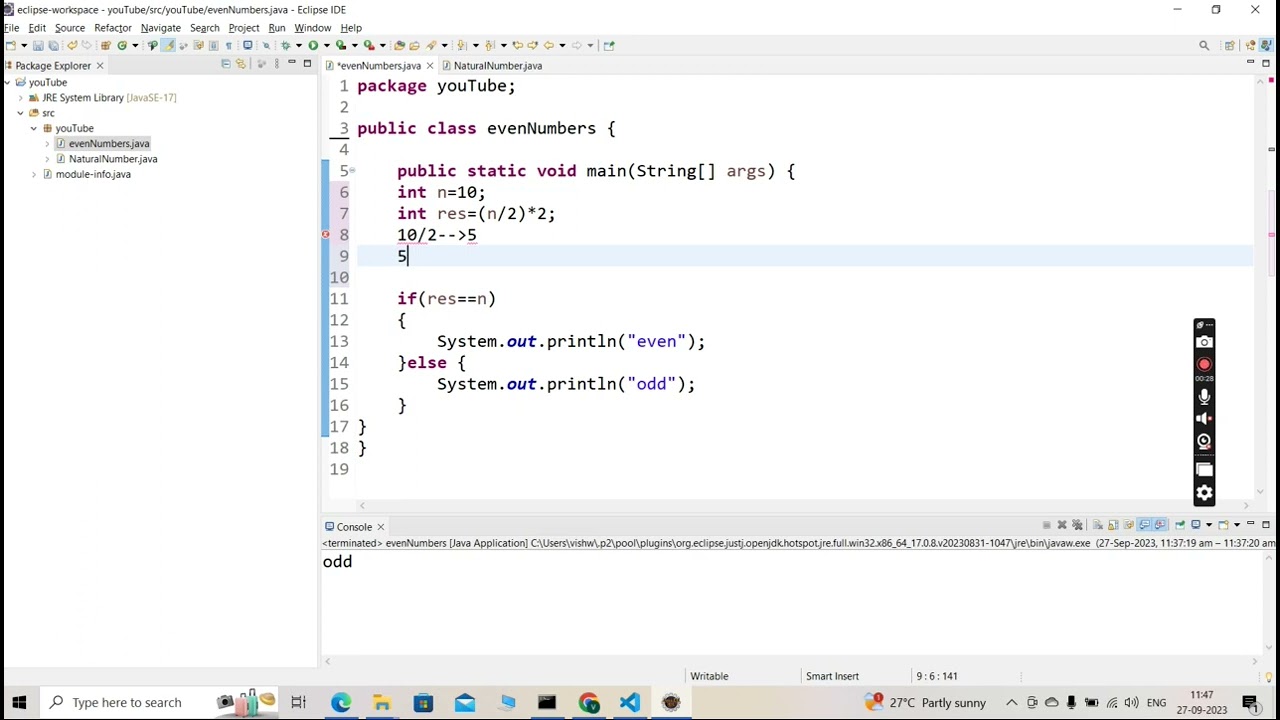Expand the JRE System Library node

coord(20,98)
